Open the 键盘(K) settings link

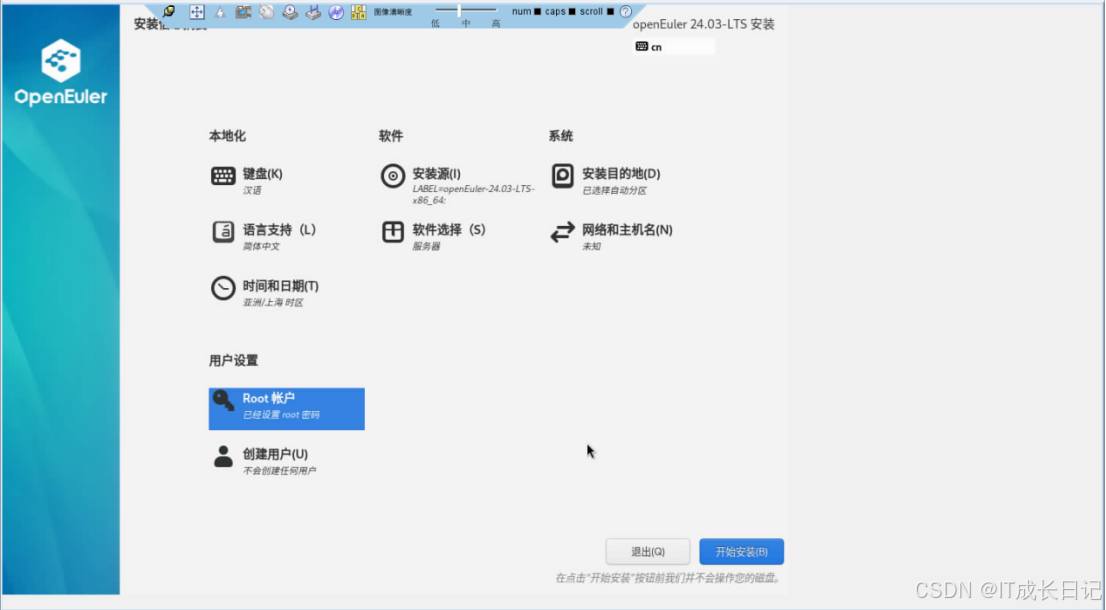262,173
